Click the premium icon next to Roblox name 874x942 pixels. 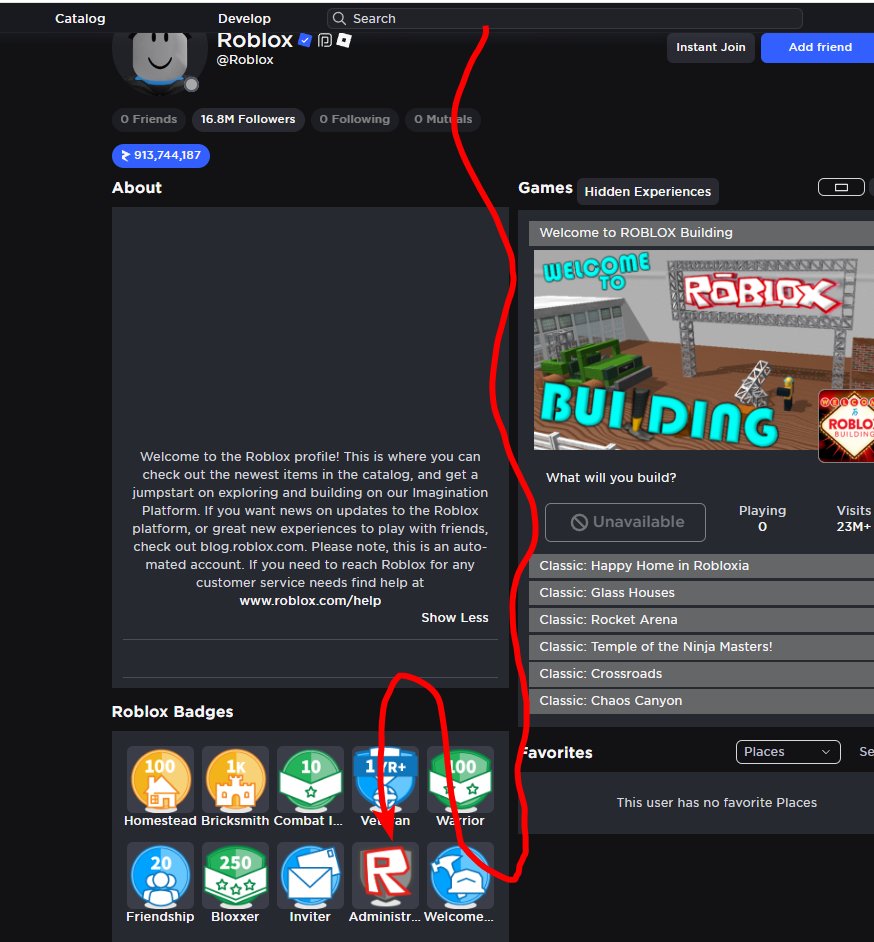(x=324, y=40)
